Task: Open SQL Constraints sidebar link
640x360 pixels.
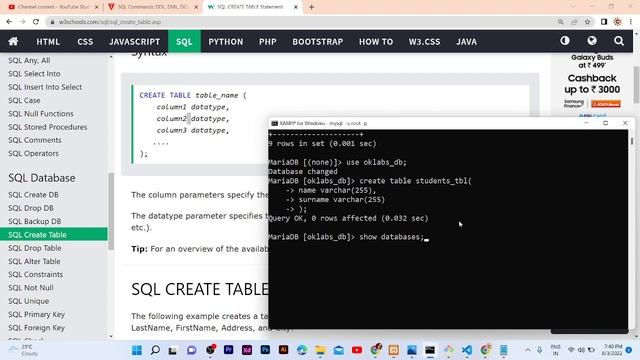Action: click(36, 274)
